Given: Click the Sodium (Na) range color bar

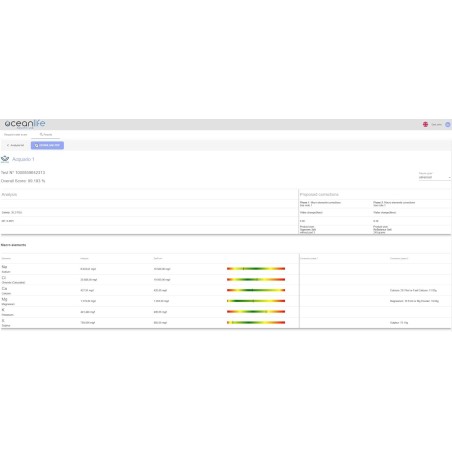Looking at the screenshot, I should [256, 269].
